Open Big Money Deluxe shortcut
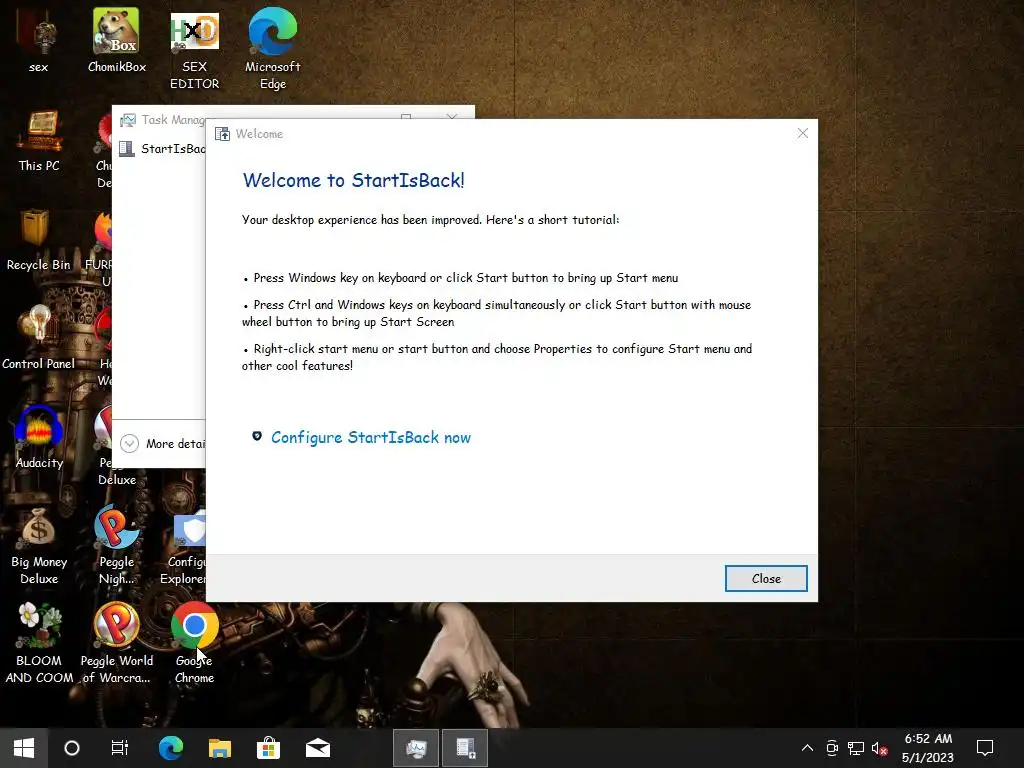This screenshot has width=1024, height=768. click(39, 545)
